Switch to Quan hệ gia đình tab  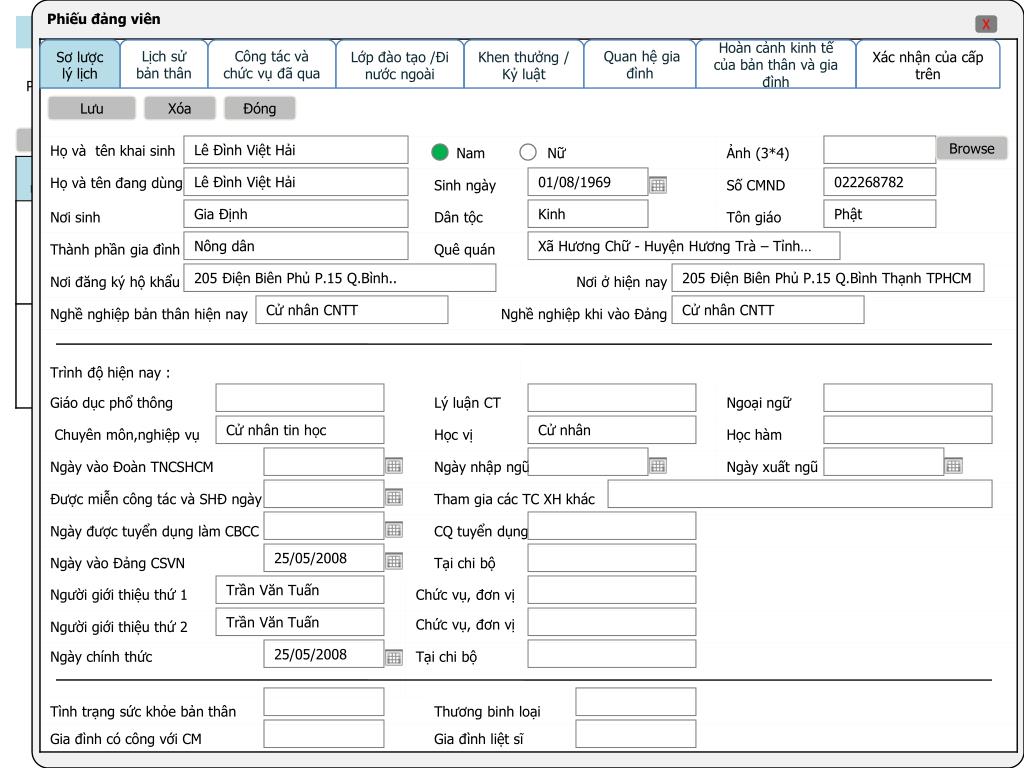pyautogui.click(x=640, y=65)
